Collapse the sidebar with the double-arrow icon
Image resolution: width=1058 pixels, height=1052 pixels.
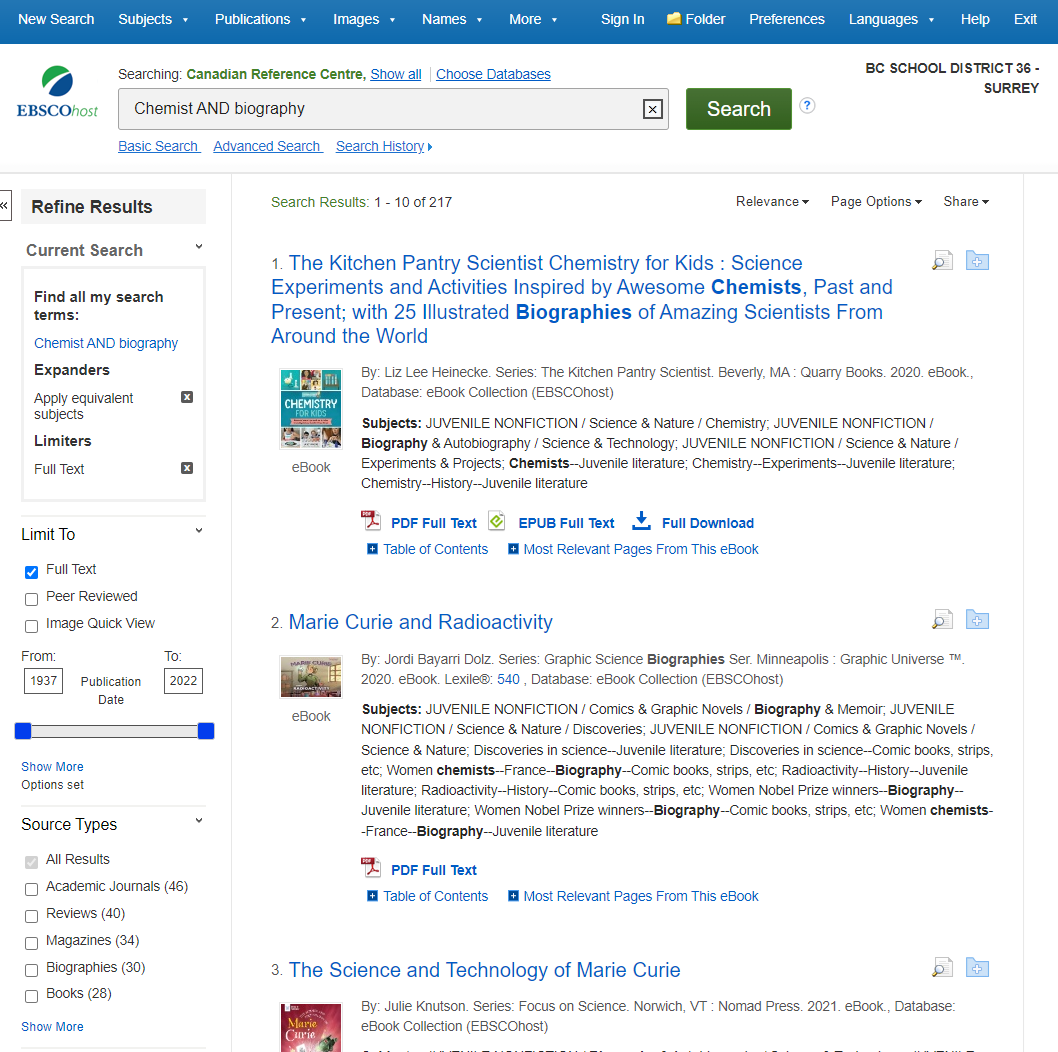(x=5, y=205)
